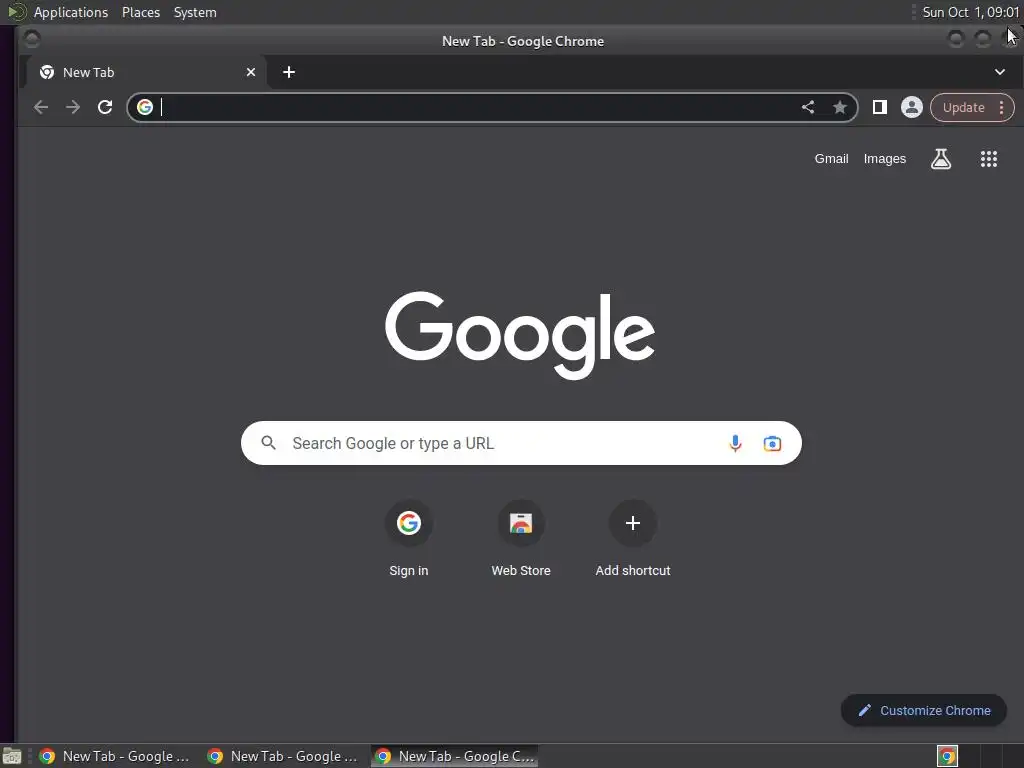Open Search Labs flask icon
1024x768 pixels.
coord(940,159)
